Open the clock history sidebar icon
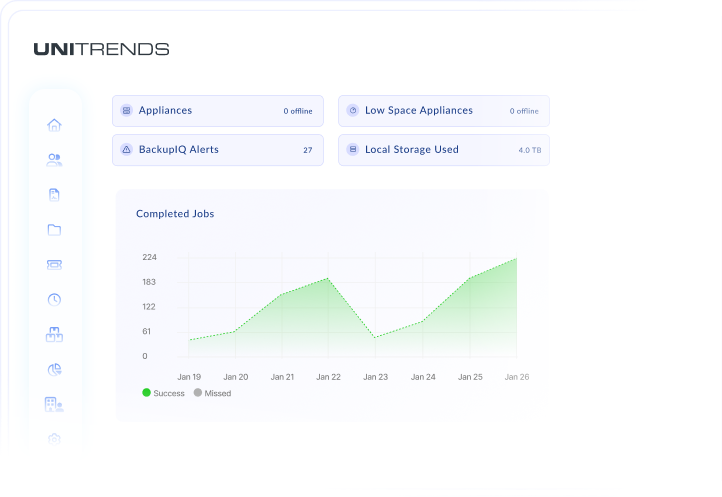The height and width of the screenshot is (497, 722). [54, 299]
